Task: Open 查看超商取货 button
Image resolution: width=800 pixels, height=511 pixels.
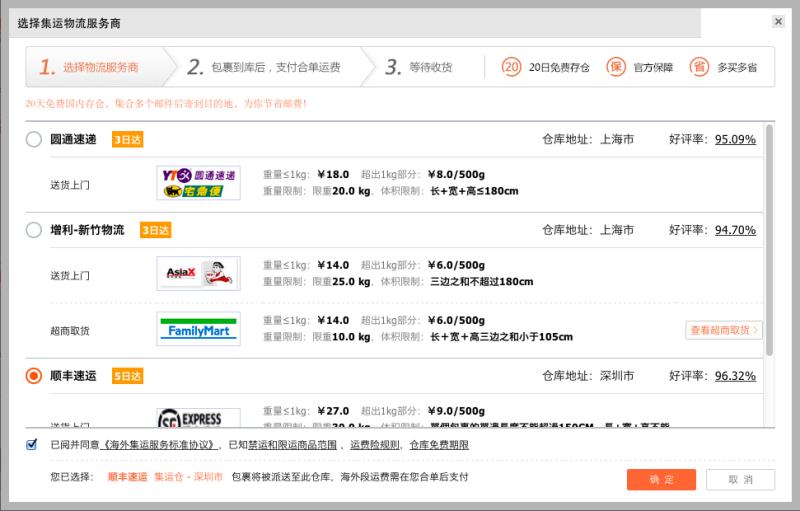Action: point(723,330)
